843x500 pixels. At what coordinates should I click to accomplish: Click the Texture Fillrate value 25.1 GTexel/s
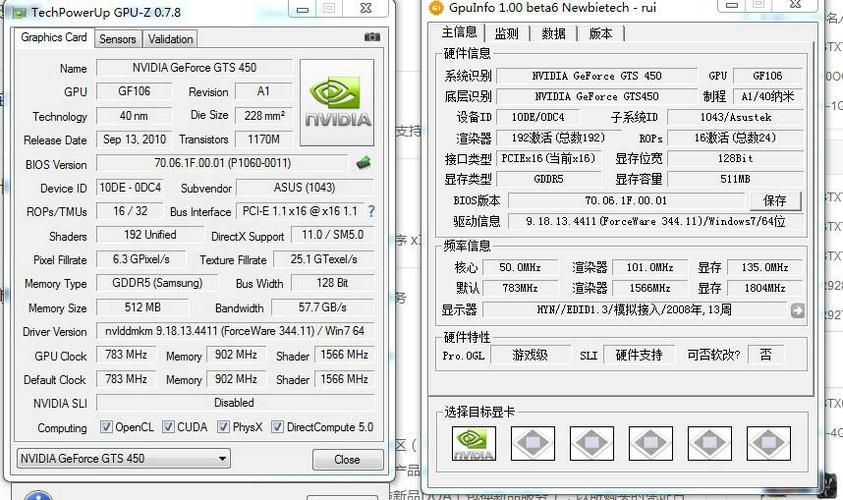pyautogui.click(x=324, y=259)
